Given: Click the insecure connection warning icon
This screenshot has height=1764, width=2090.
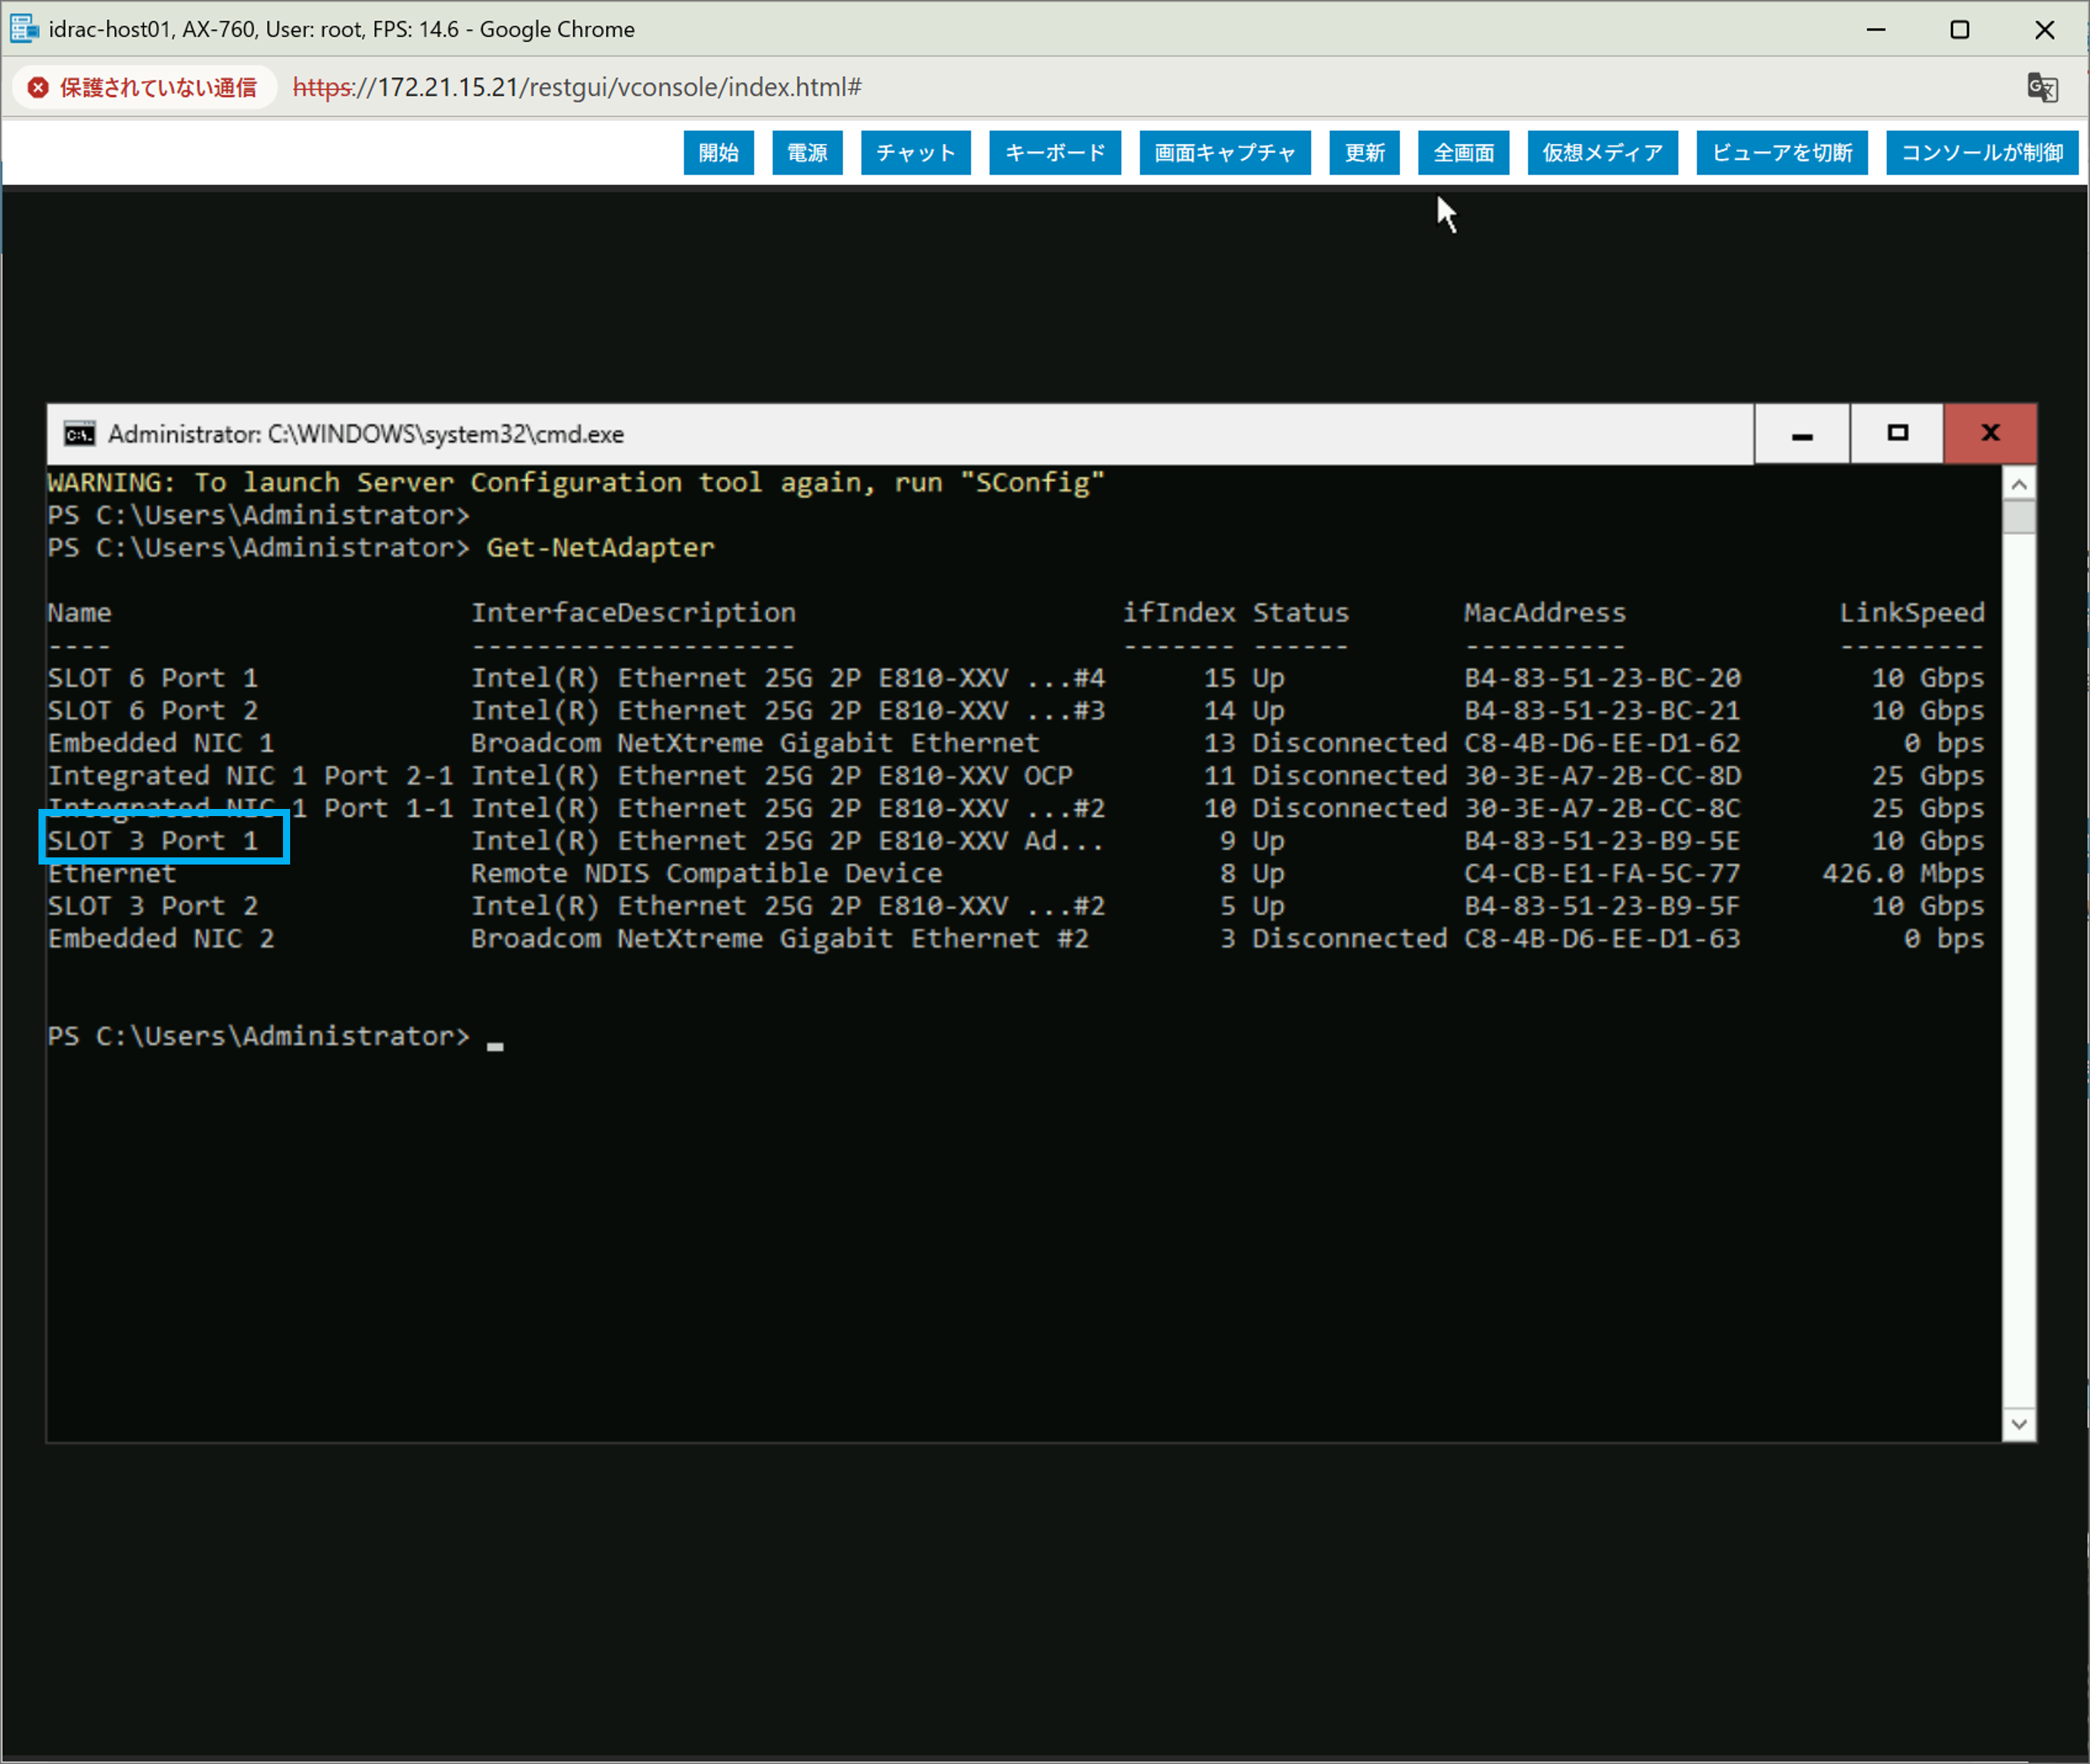Looking at the screenshot, I should click(39, 88).
